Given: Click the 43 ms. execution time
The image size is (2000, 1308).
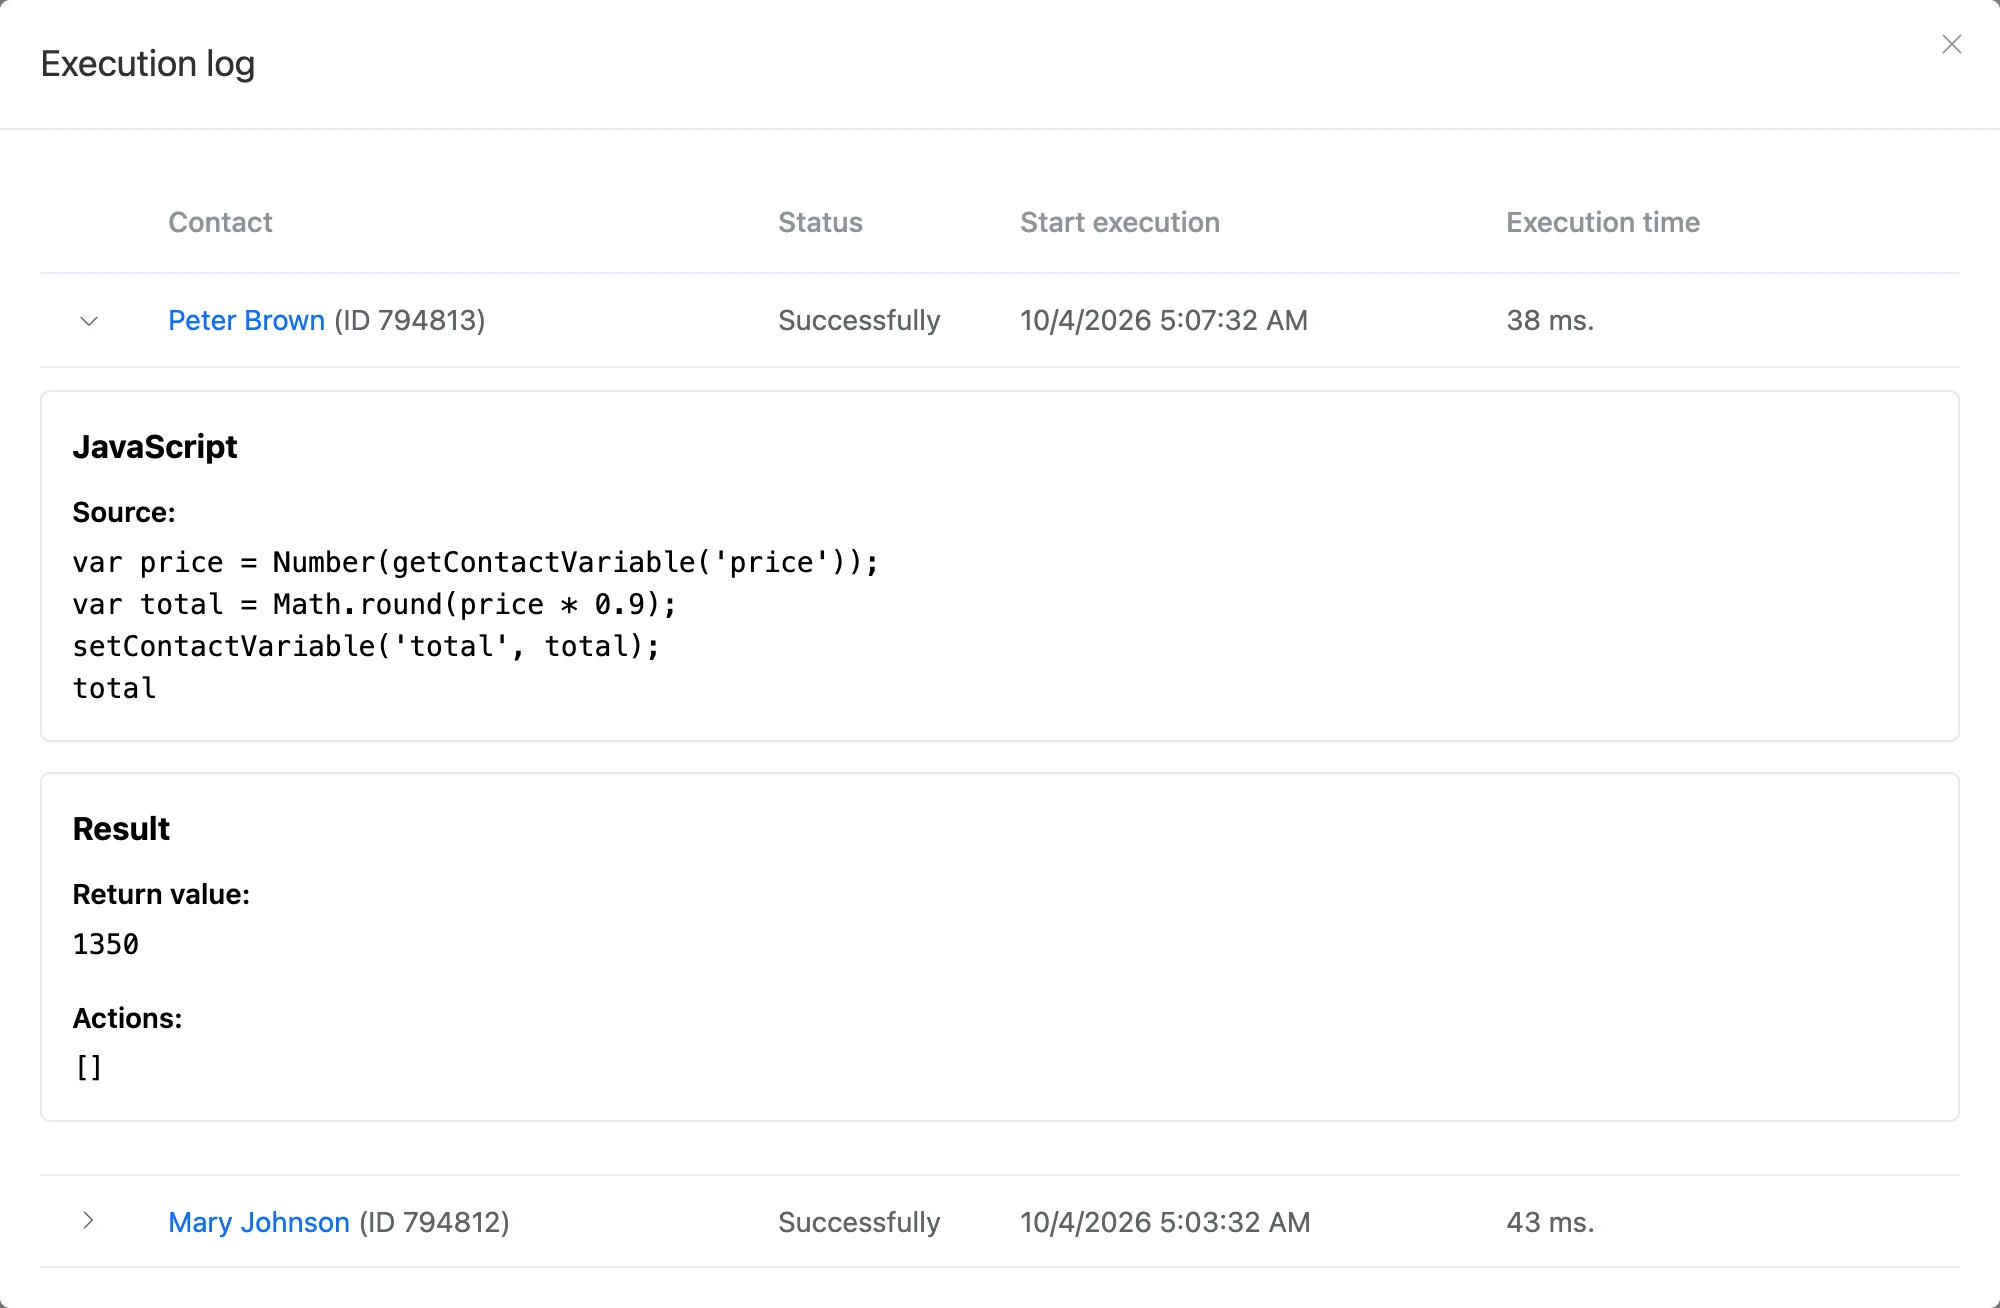Looking at the screenshot, I should [1550, 1222].
